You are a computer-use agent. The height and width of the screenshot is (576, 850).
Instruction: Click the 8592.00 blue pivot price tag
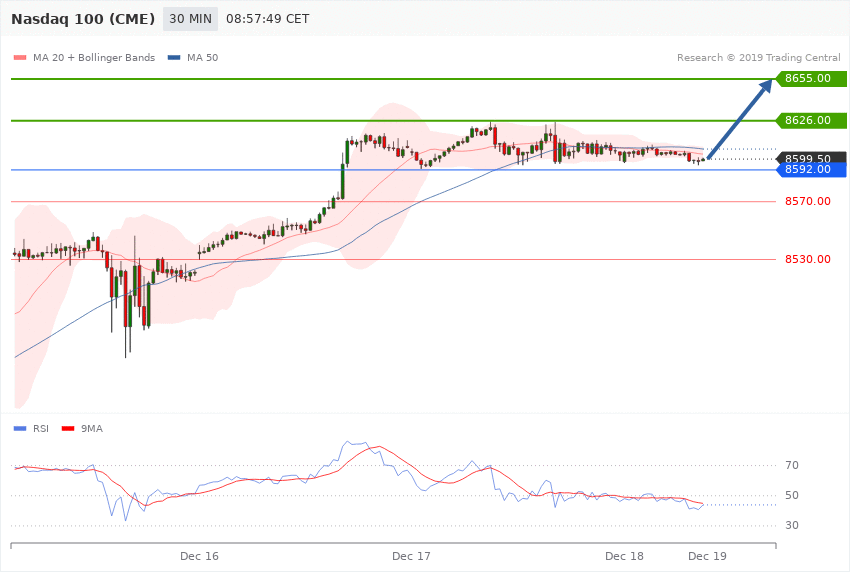[x=812, y=170]
